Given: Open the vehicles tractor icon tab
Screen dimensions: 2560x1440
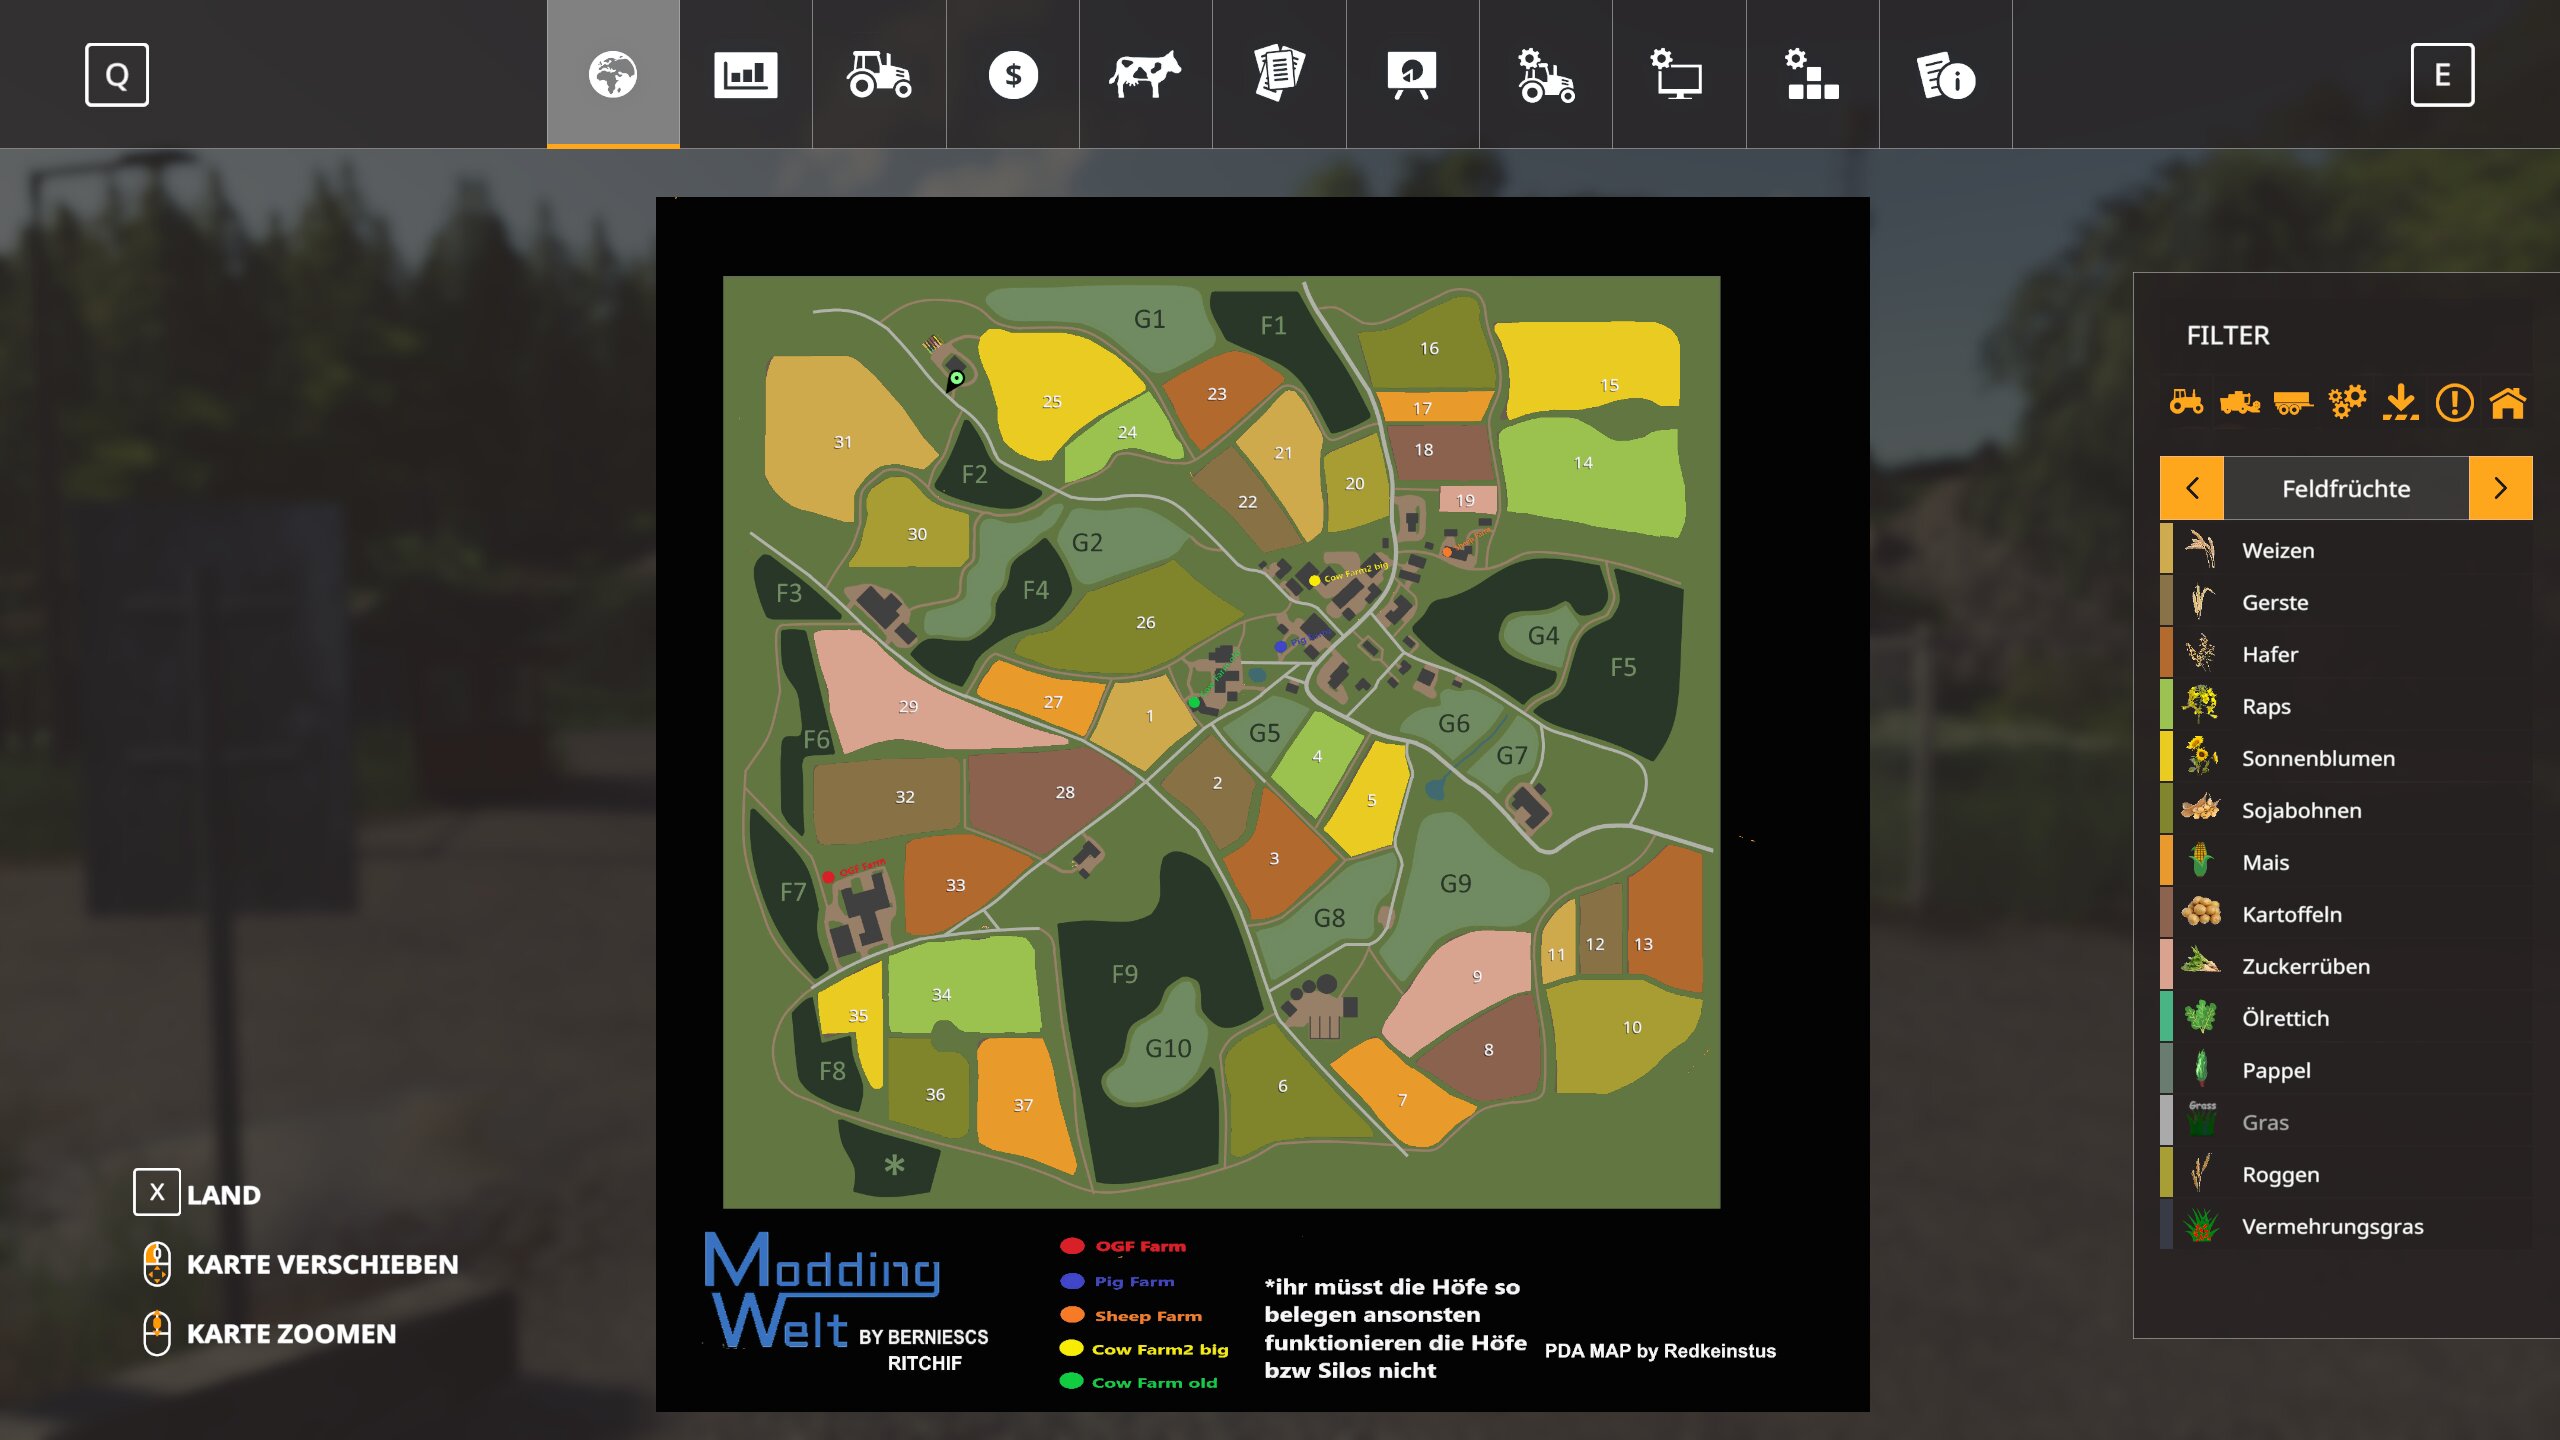Looking at the screenshot, I should [x=879, y=75].
